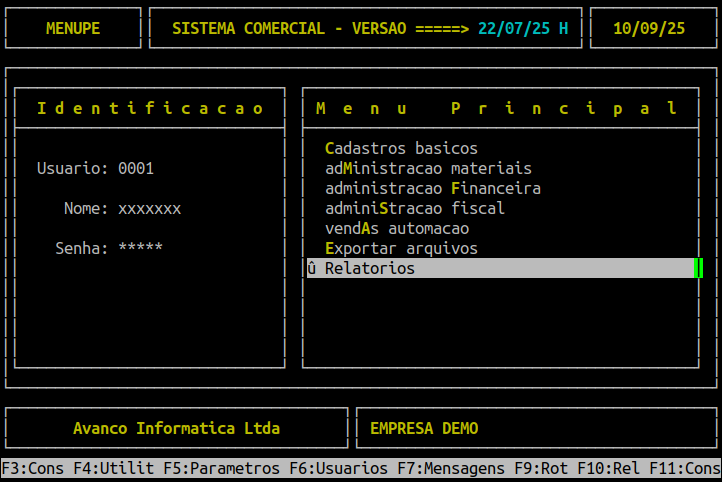Click the Nome field with xxxxxxx

(x=149, y=208)
